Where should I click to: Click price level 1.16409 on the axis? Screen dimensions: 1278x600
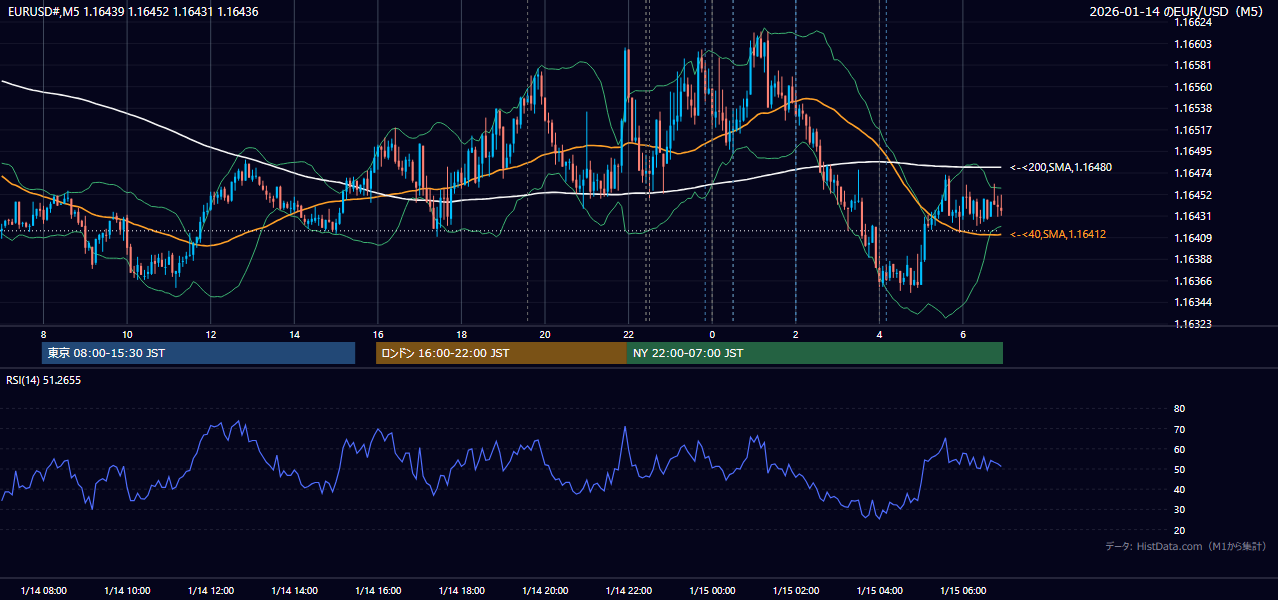point(1192,238)
